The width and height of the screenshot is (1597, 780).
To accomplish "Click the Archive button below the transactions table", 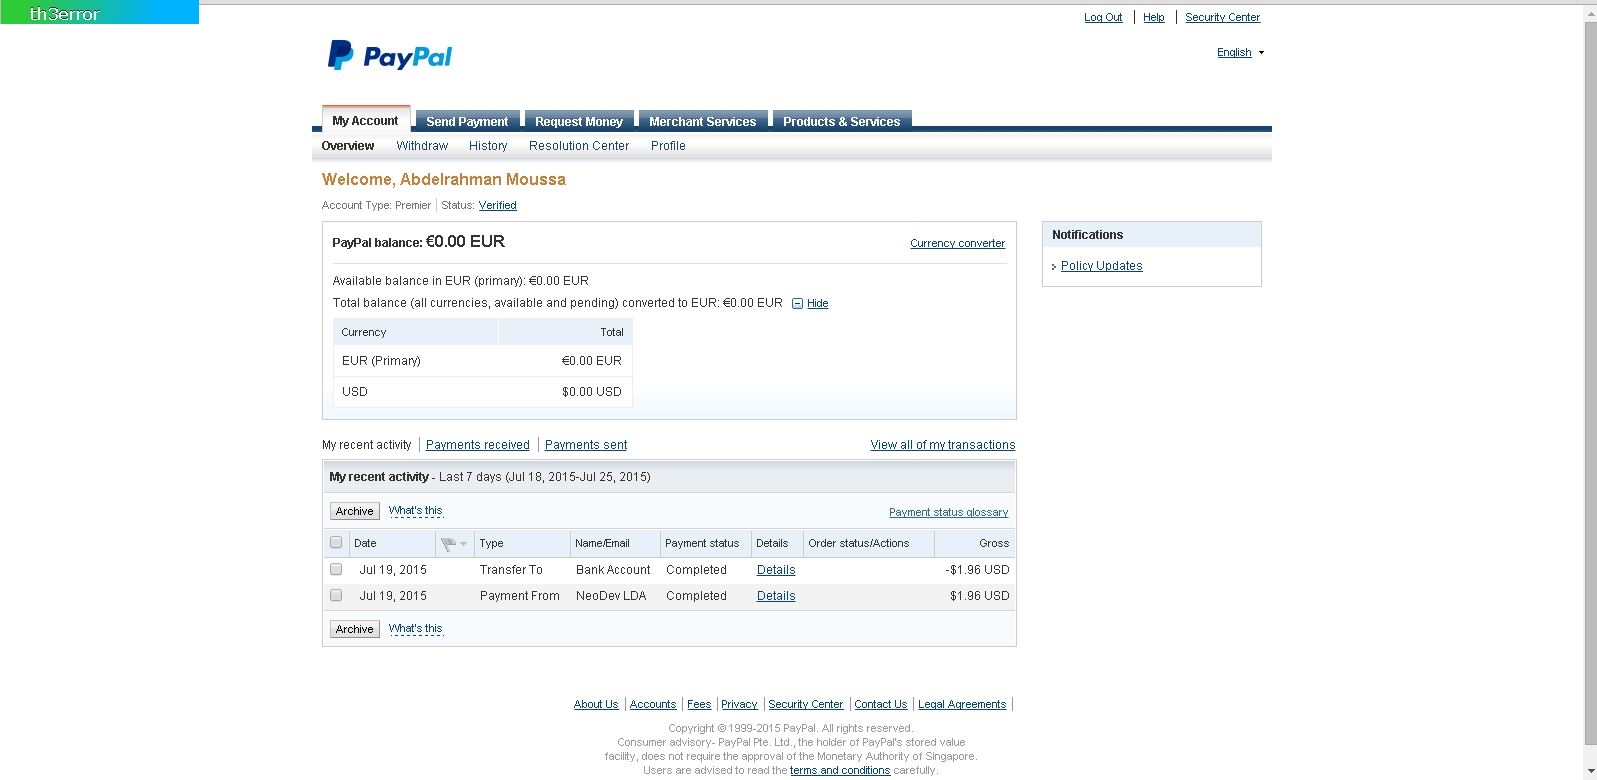I will tap(355, 629).
